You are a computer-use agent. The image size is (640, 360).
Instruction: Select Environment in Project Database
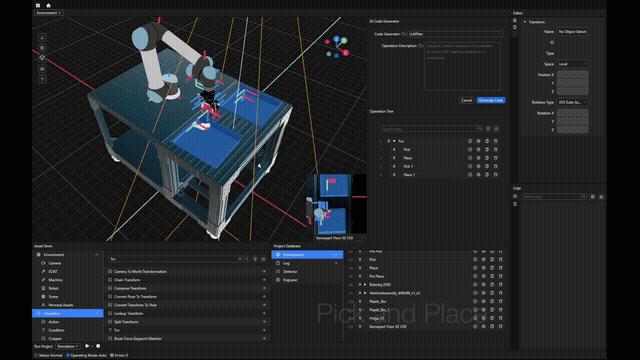pyautogui.click(x=307, y=255)
